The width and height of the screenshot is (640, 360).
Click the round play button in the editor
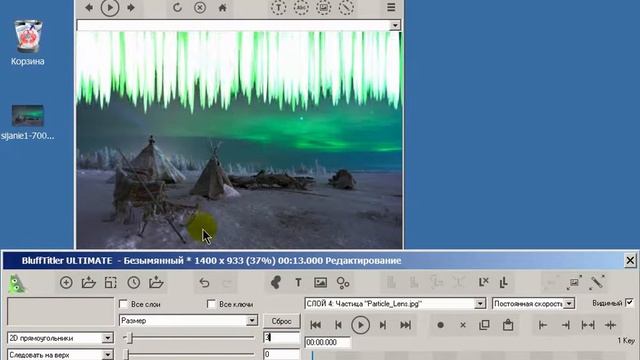pos(360,325)
